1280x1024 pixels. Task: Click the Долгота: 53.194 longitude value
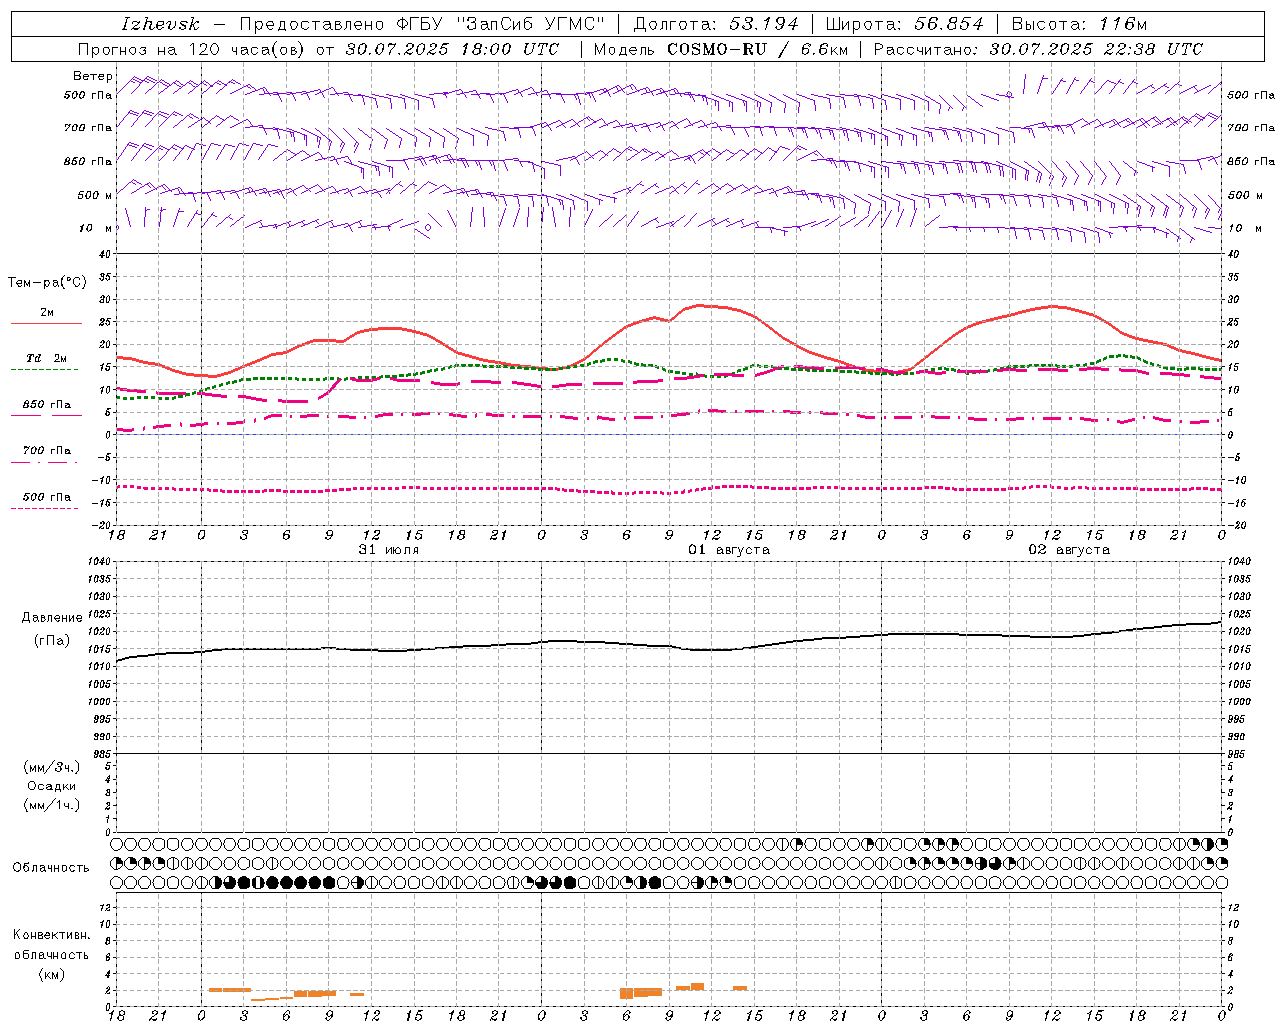(x=716, y=24)
